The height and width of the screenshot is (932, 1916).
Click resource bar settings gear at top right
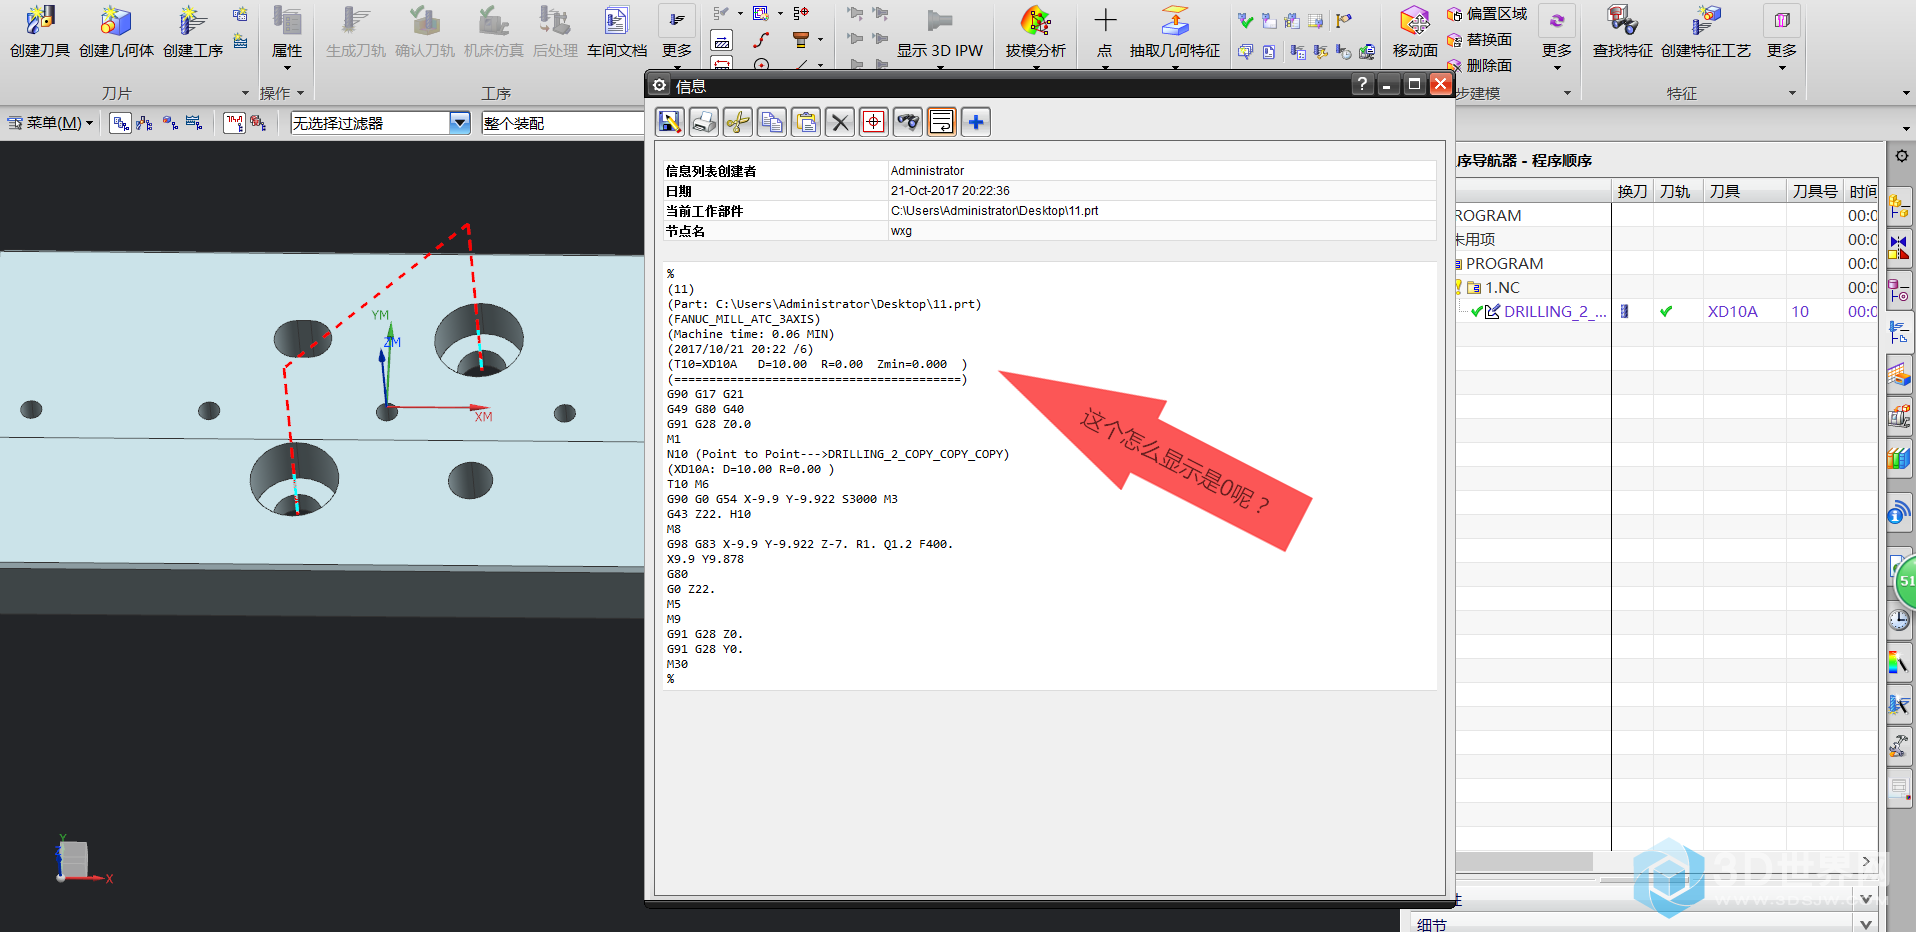pos(1902,156)
